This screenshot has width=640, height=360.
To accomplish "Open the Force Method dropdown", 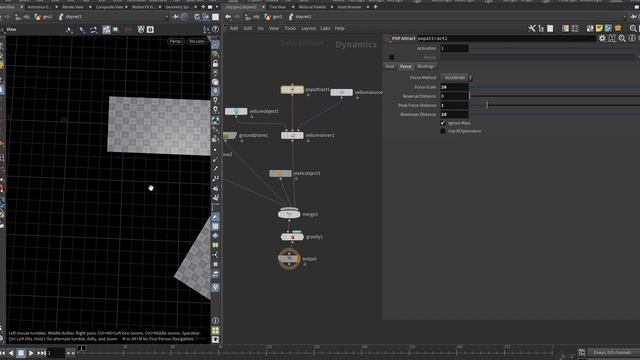I will tap(456, 78).
